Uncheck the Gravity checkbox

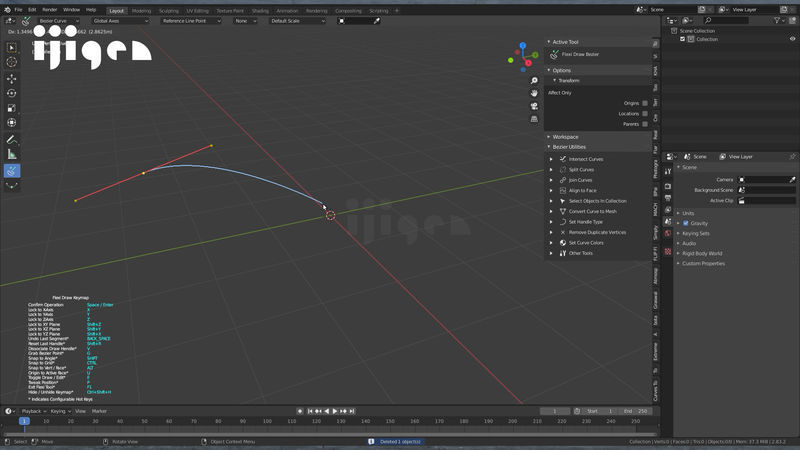tap(686, 223)
